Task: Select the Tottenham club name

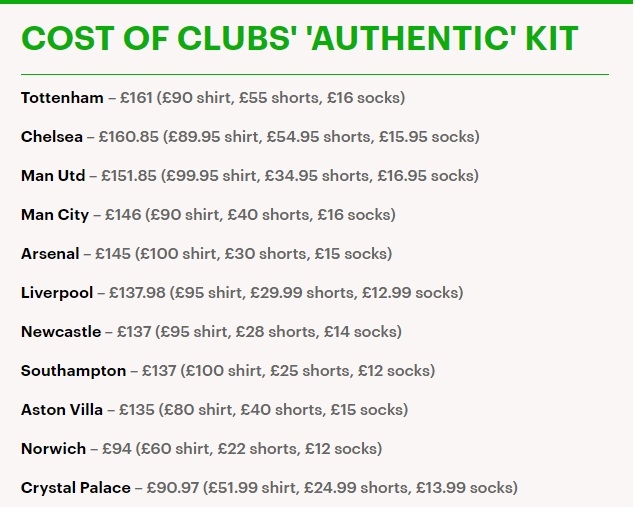Action: (62, 98)
